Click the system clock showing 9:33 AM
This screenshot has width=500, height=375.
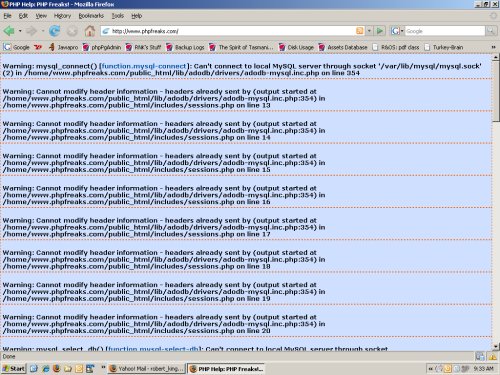tap(483, 369)
